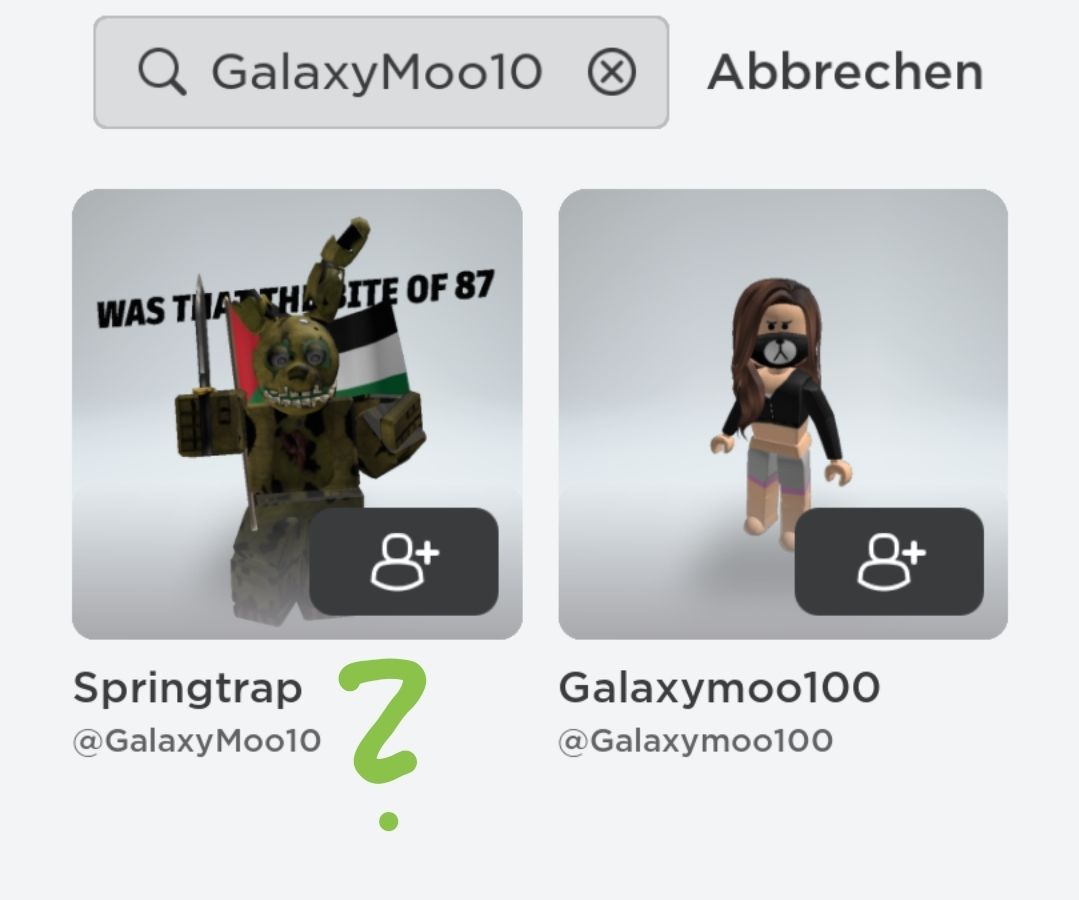This screenshot has height=900, width=1079.
Task: Cancel the search via Abbrechen
Action: pyautogui.click(x=845, y=72)
